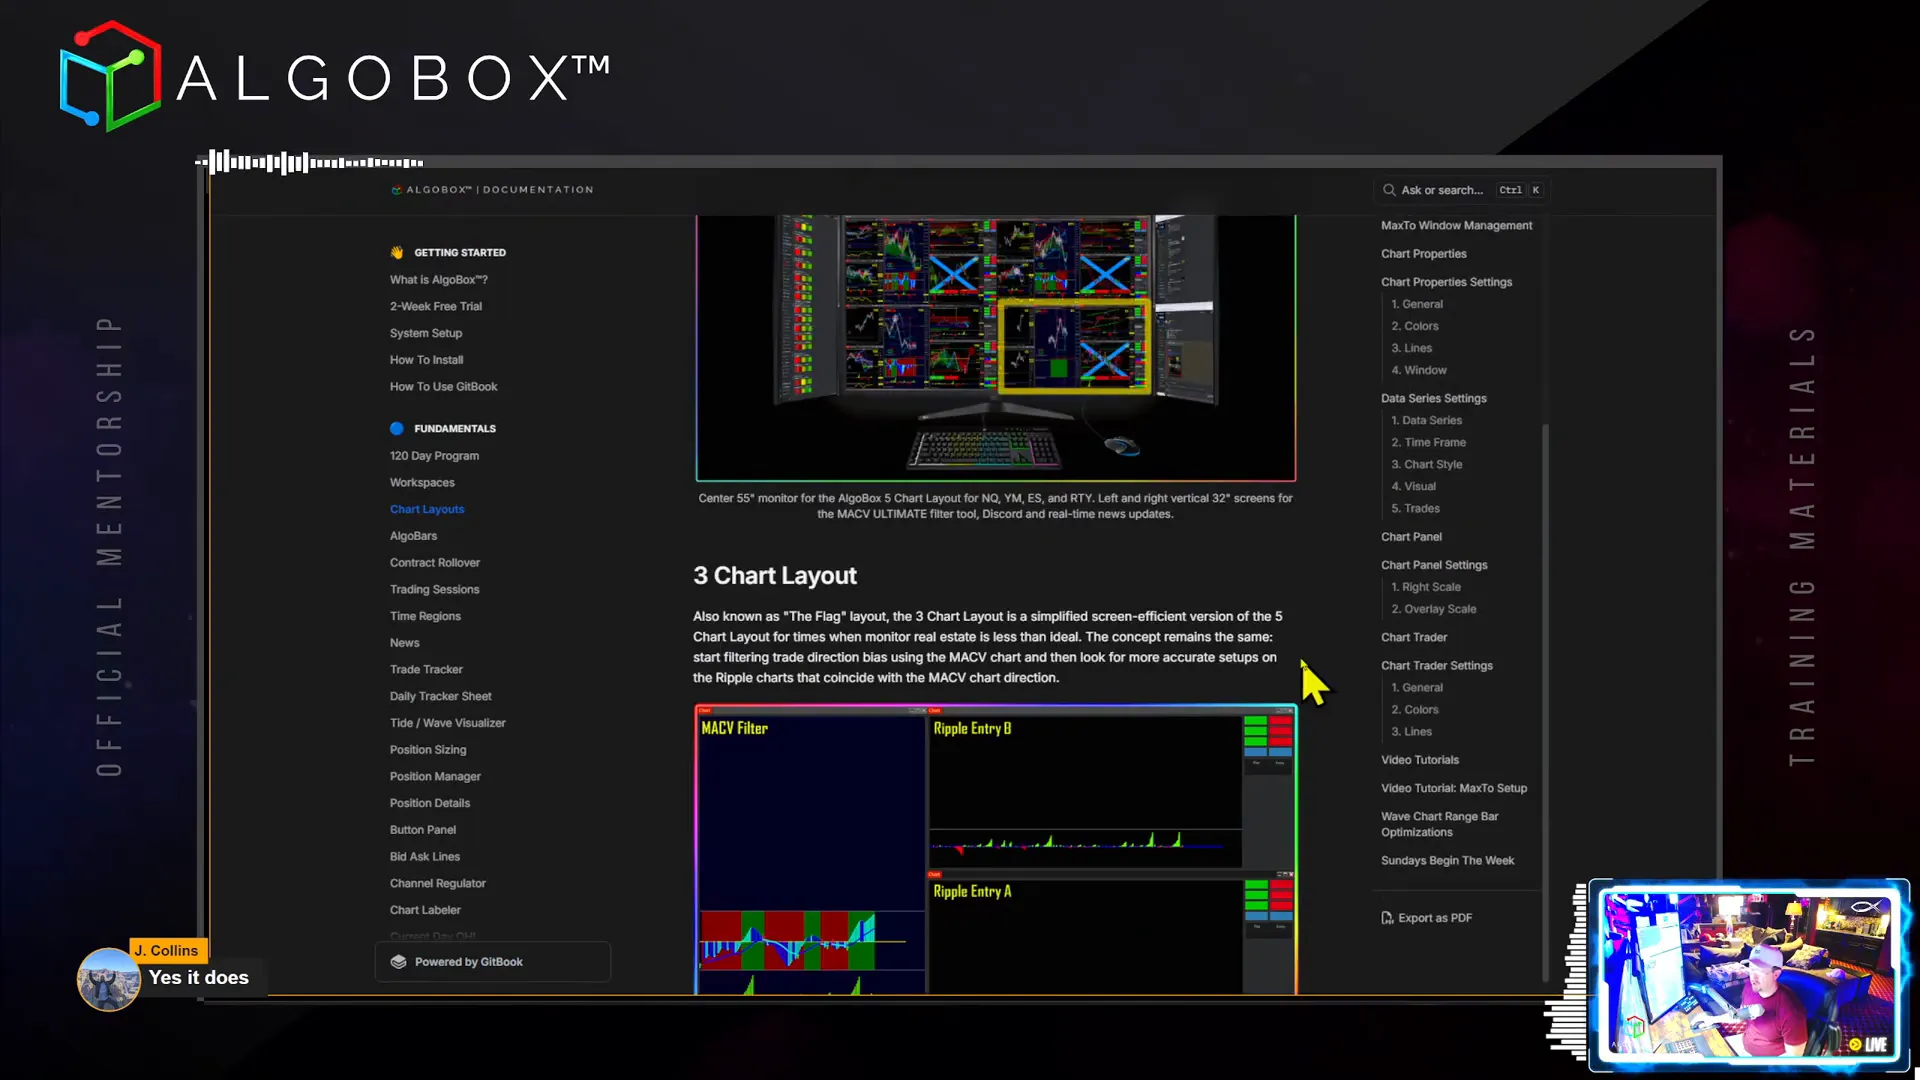Select the active Chart Layouts item
This screenshot has height=1080, width=1920.
tap(427, 509)
